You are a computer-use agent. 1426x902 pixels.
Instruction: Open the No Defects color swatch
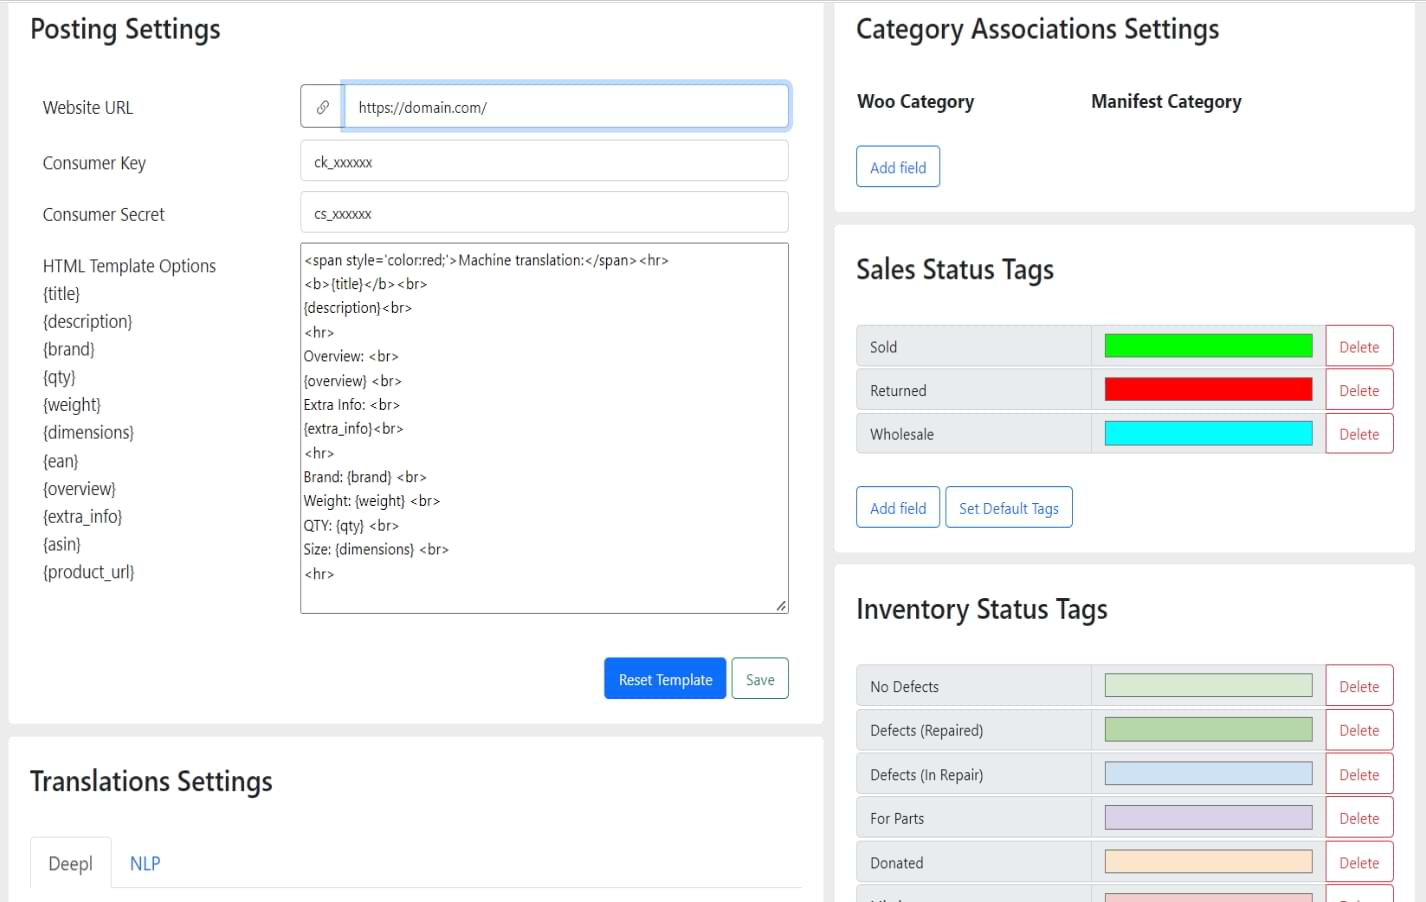(x=1207, y=686)
